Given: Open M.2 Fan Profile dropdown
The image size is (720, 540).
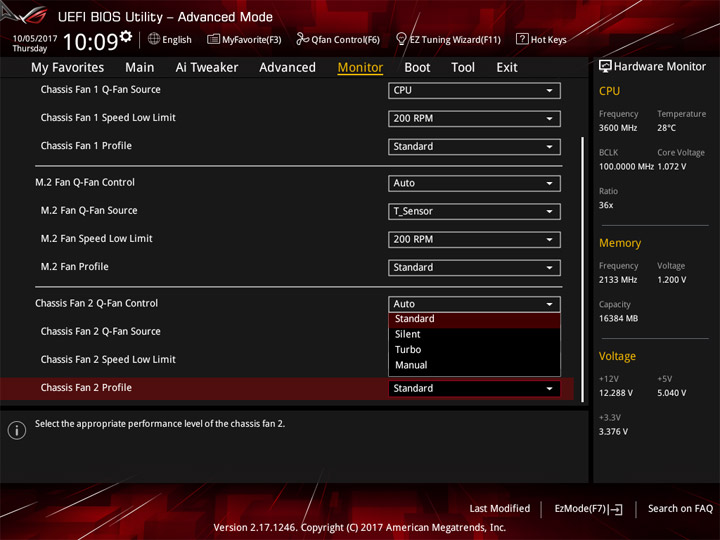Looking at the screenshot, I should 474,267.
